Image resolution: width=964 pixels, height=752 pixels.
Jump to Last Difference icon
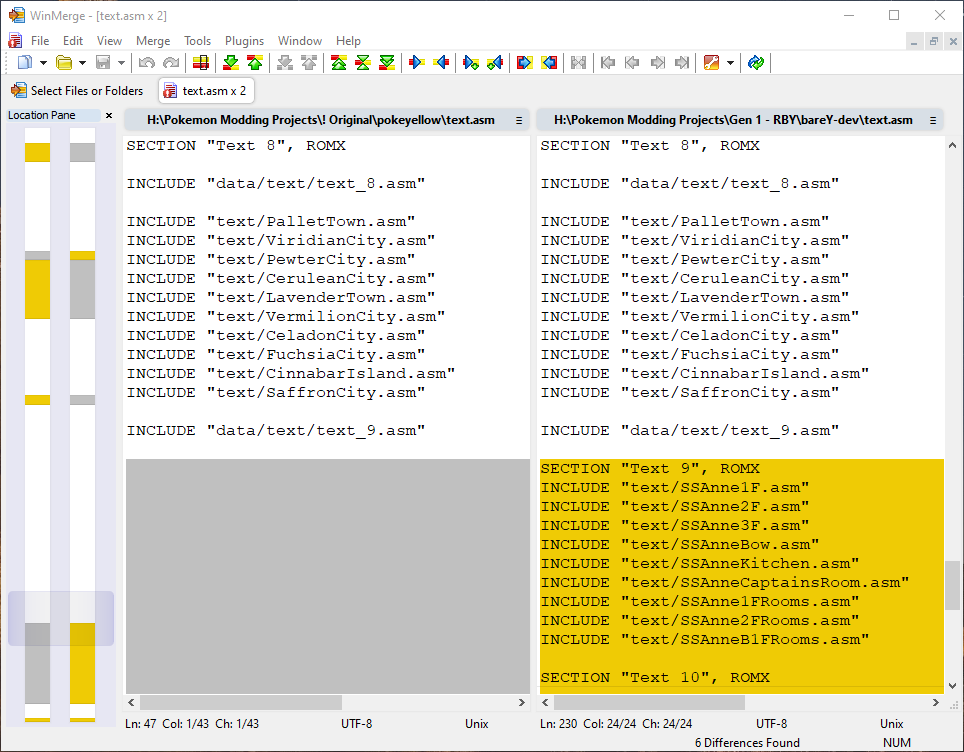point(387,63)
